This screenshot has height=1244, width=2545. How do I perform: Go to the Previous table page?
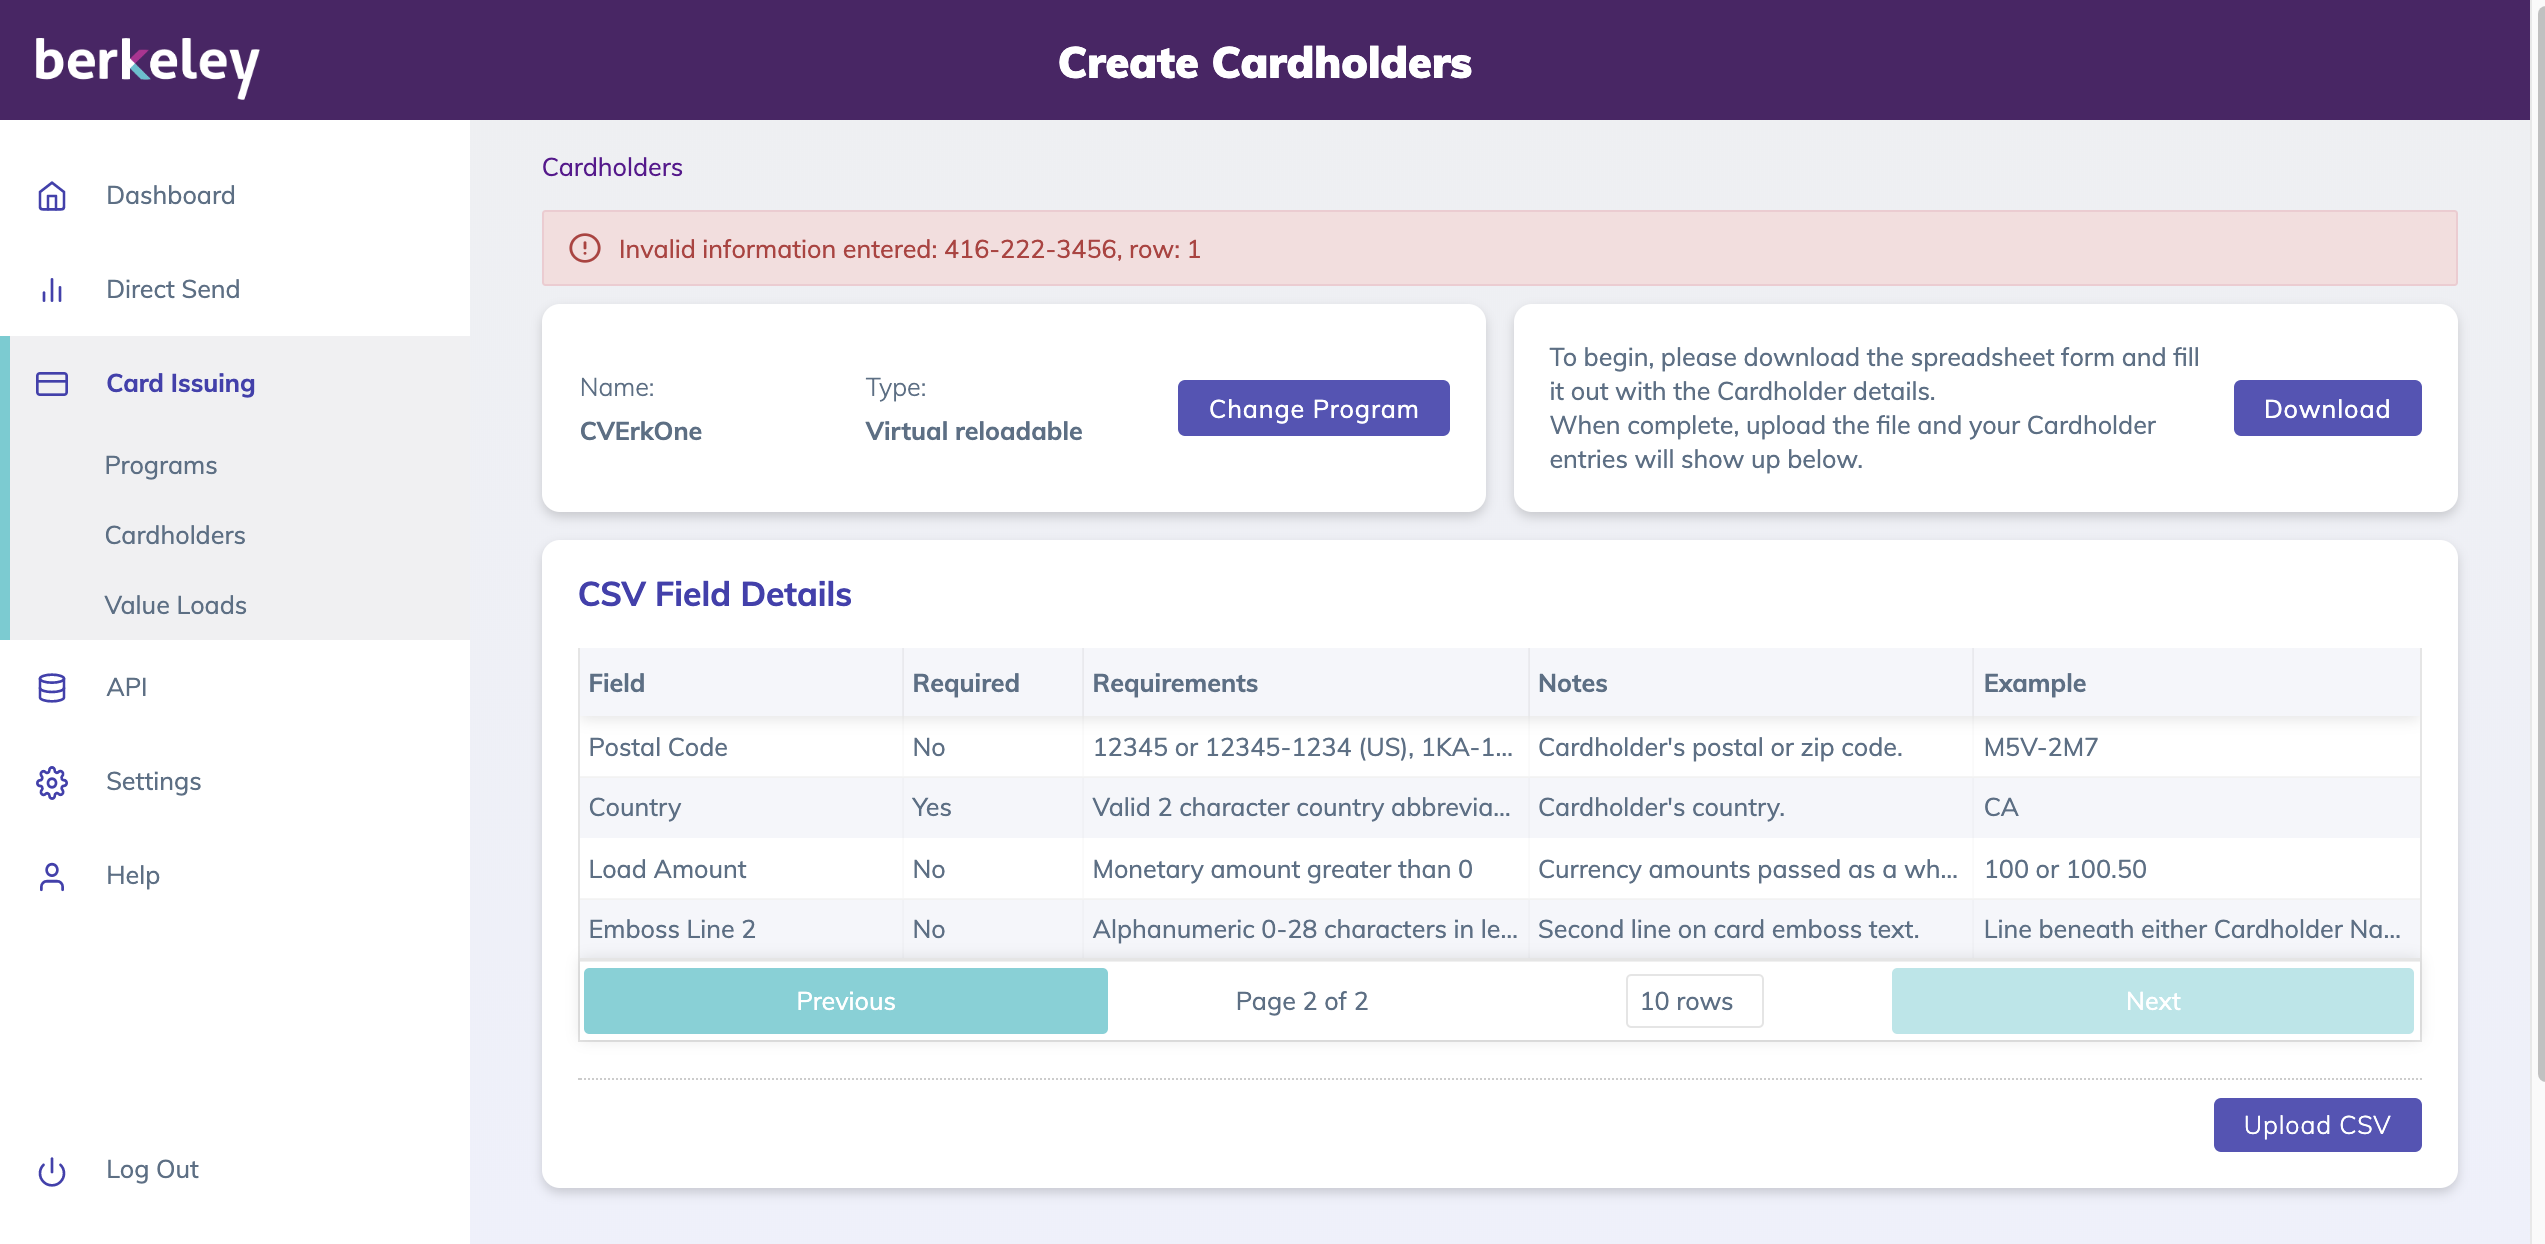click(845, 1001)
